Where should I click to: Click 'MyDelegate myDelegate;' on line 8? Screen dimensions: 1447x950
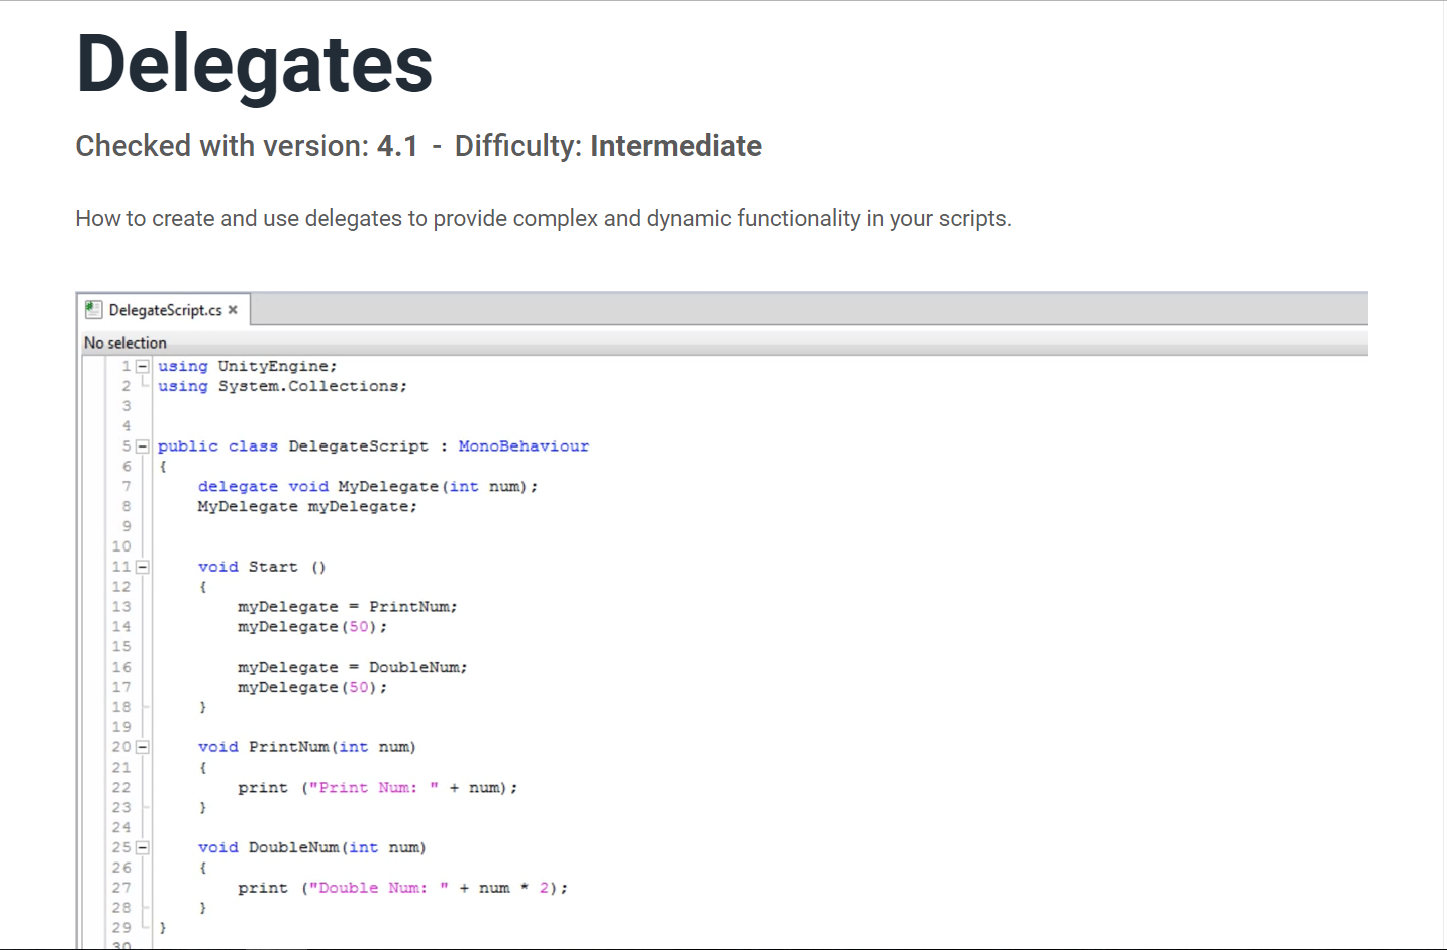[x=307, y=507]
